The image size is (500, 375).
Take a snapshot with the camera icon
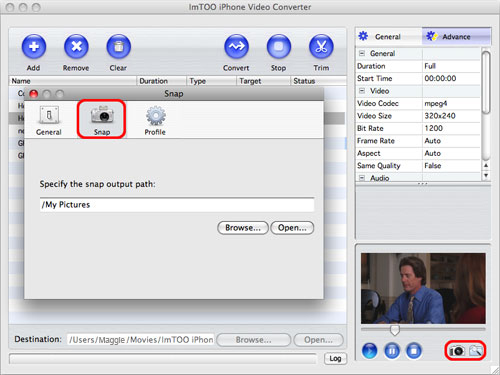point(457,351)
